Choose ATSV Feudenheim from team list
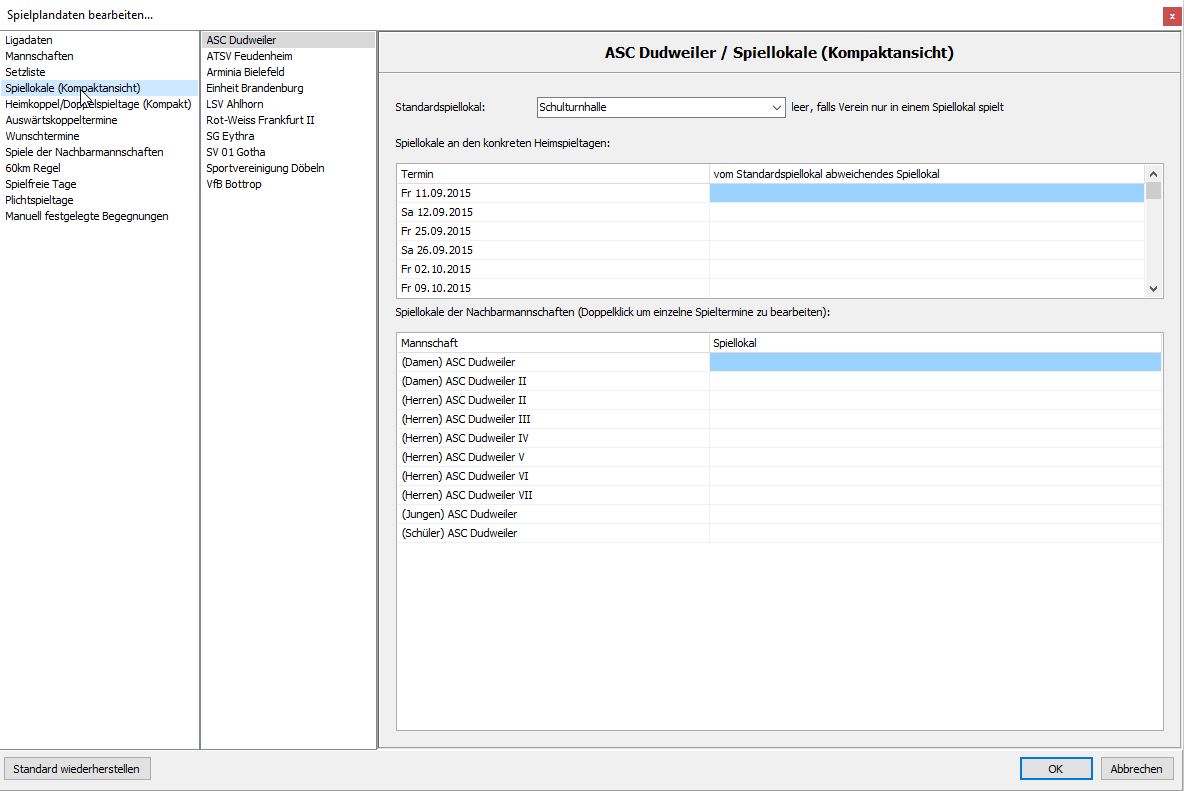Image resolution: width=1184 pixels, height=791 pixels. pyautogui.click(x=249, y=56)
